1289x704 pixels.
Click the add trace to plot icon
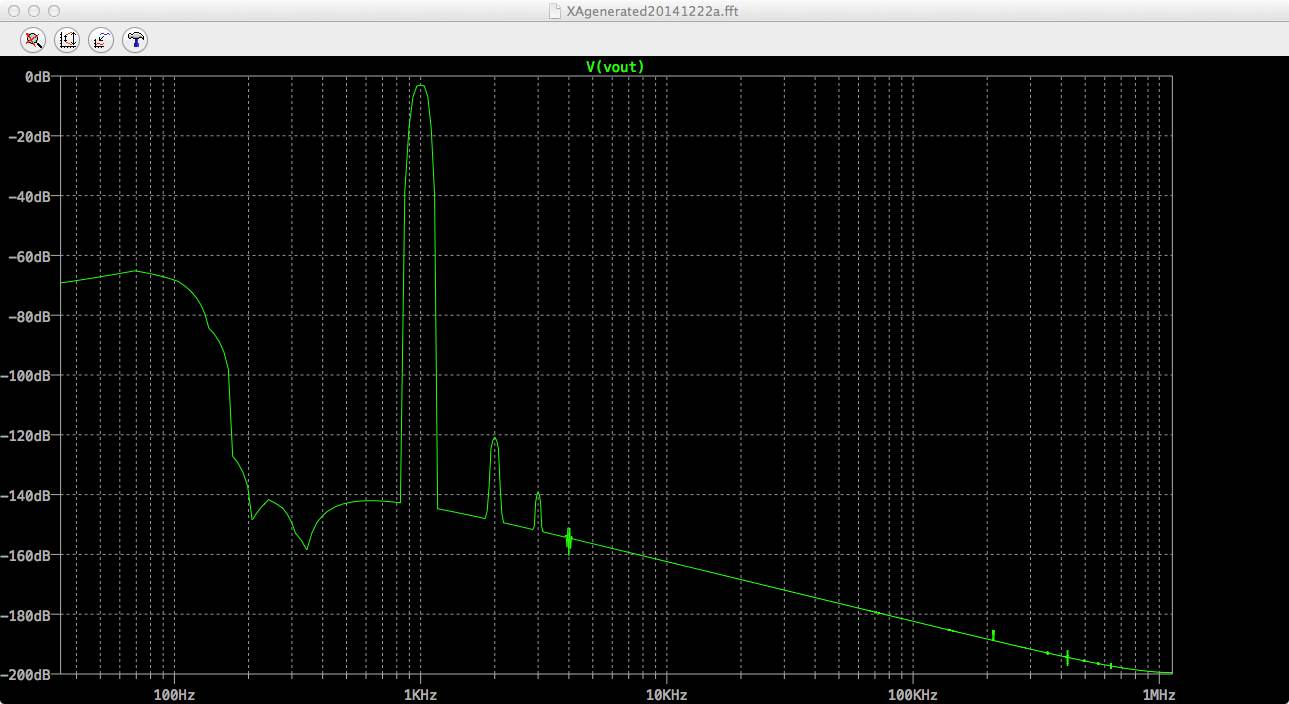100,40
